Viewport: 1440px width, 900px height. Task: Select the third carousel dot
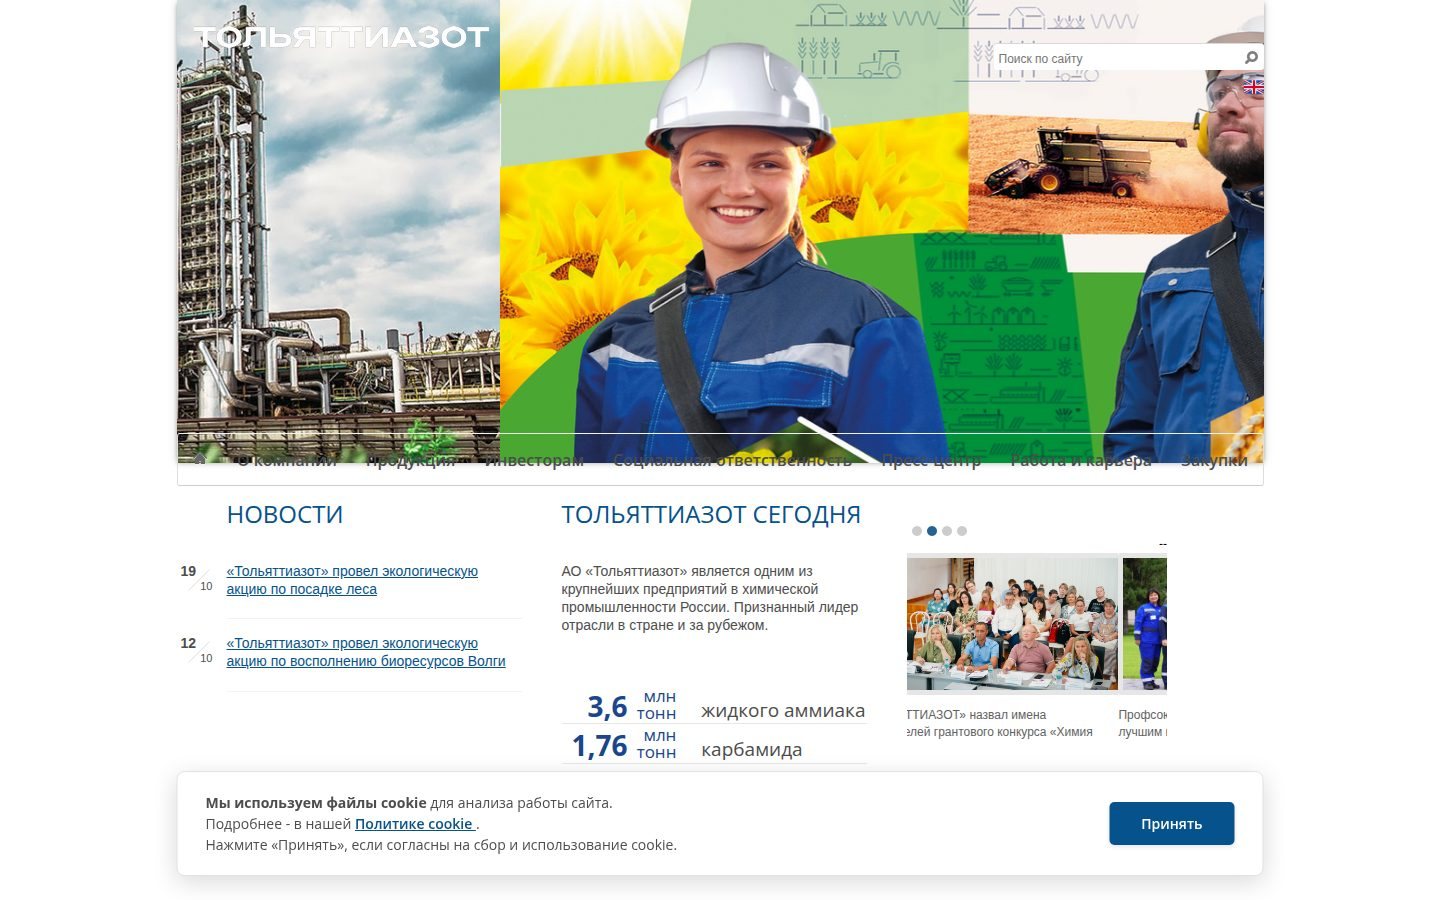point(947,531)
